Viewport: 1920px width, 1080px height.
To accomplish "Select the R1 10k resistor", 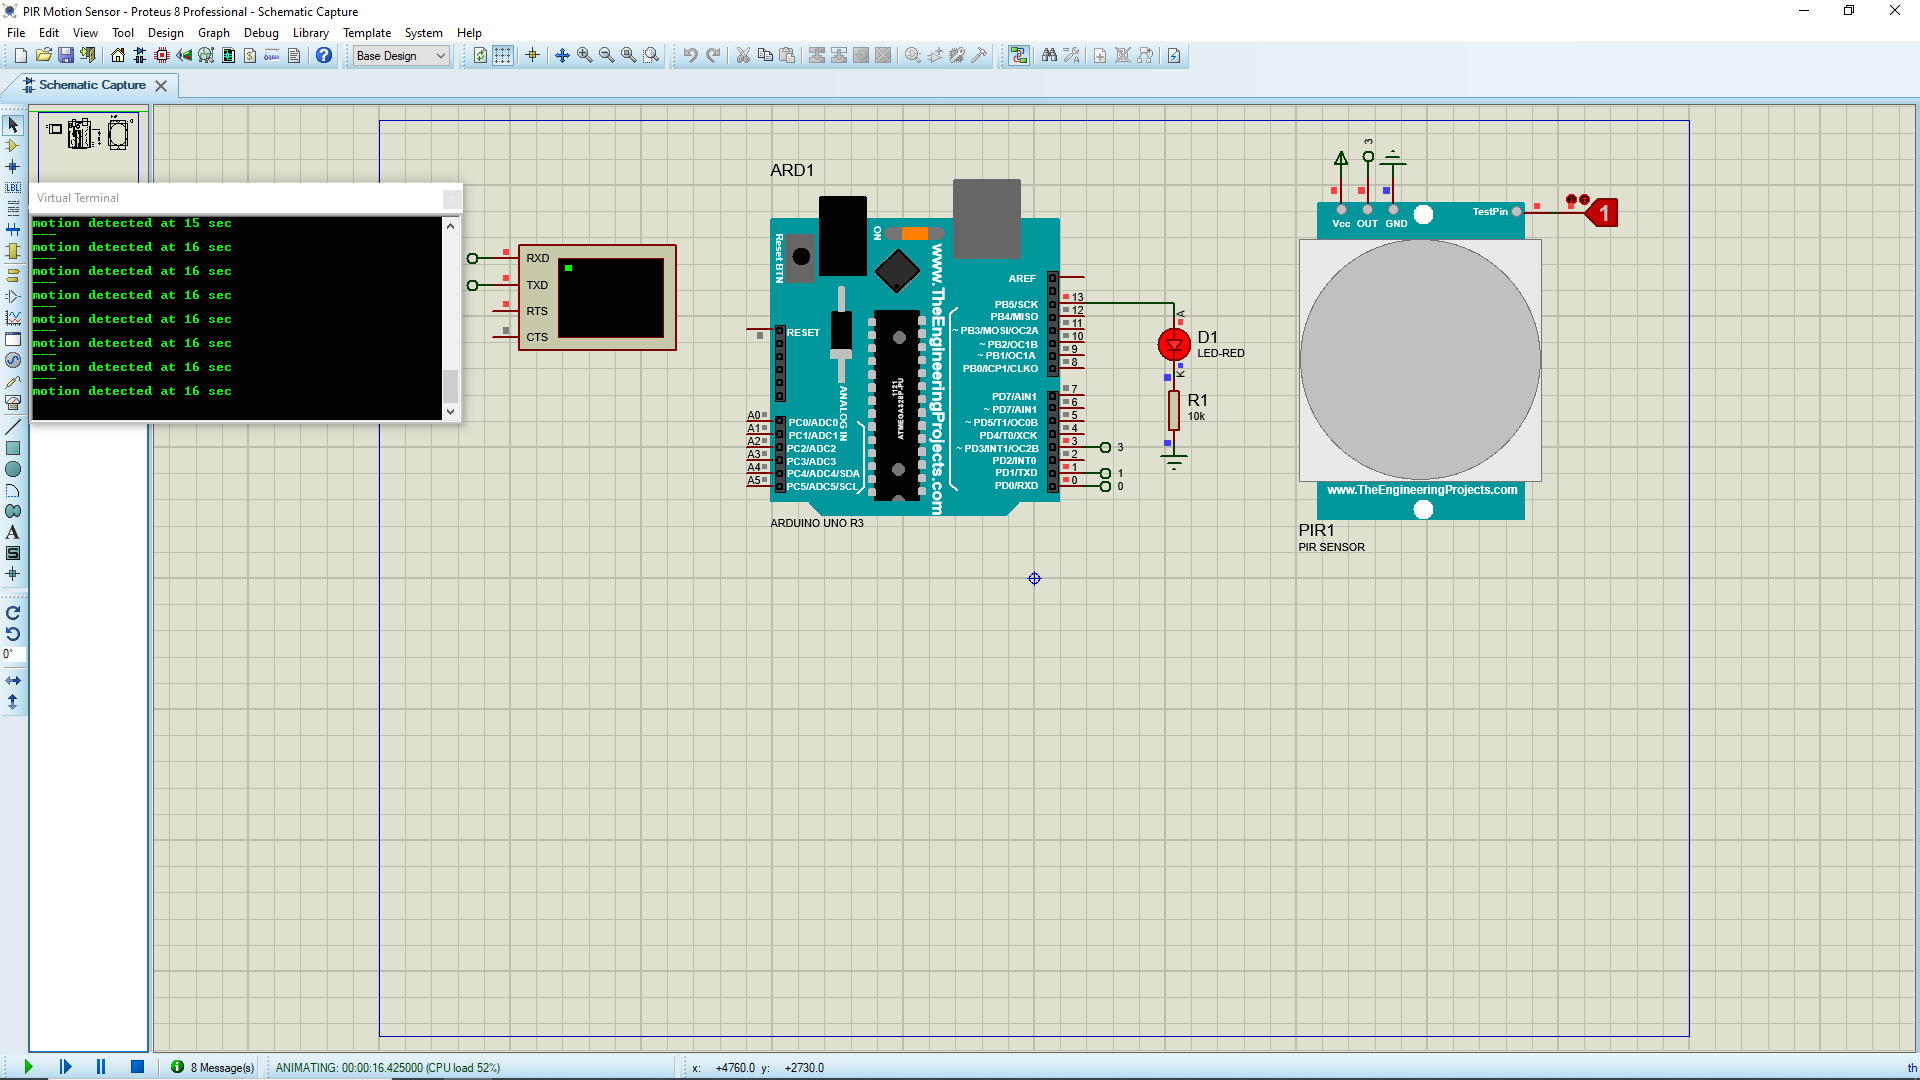I will tap(1174, 410).
